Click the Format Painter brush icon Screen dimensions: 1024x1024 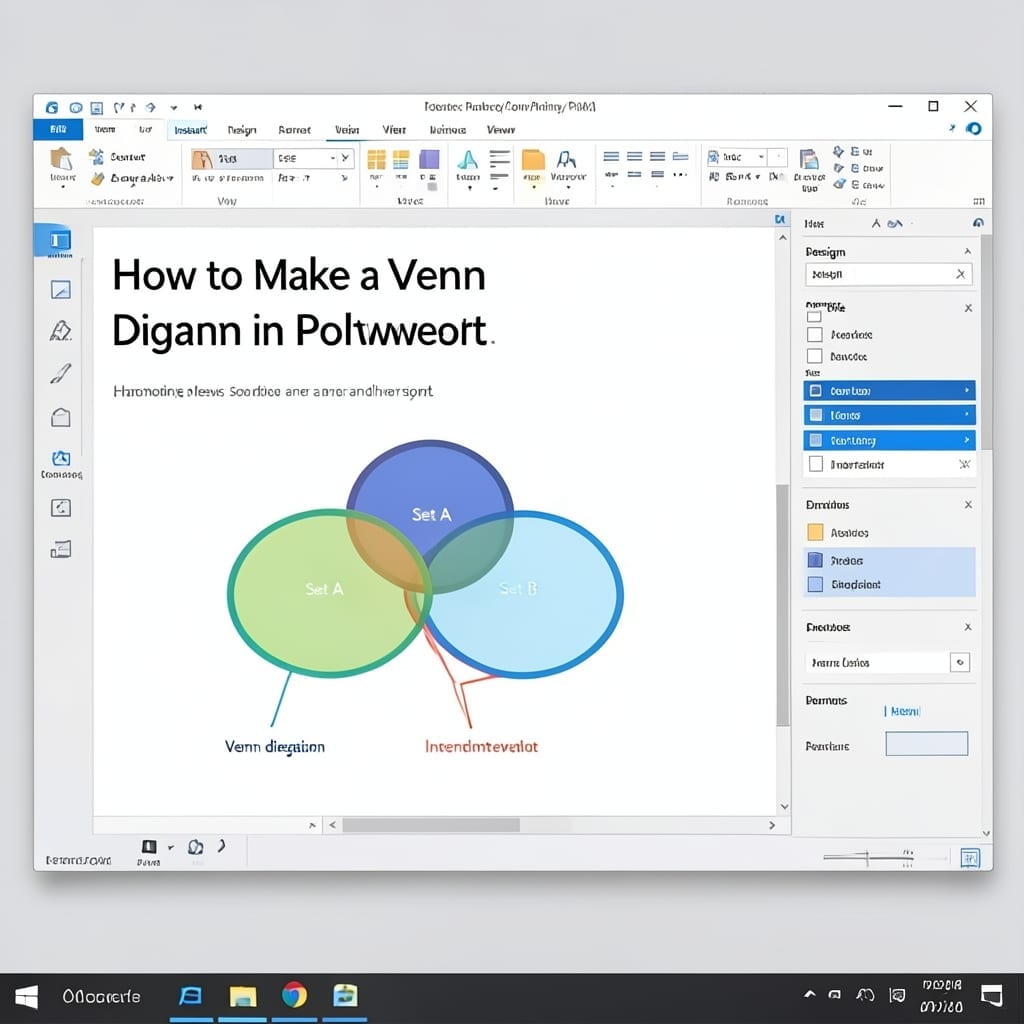98,178
